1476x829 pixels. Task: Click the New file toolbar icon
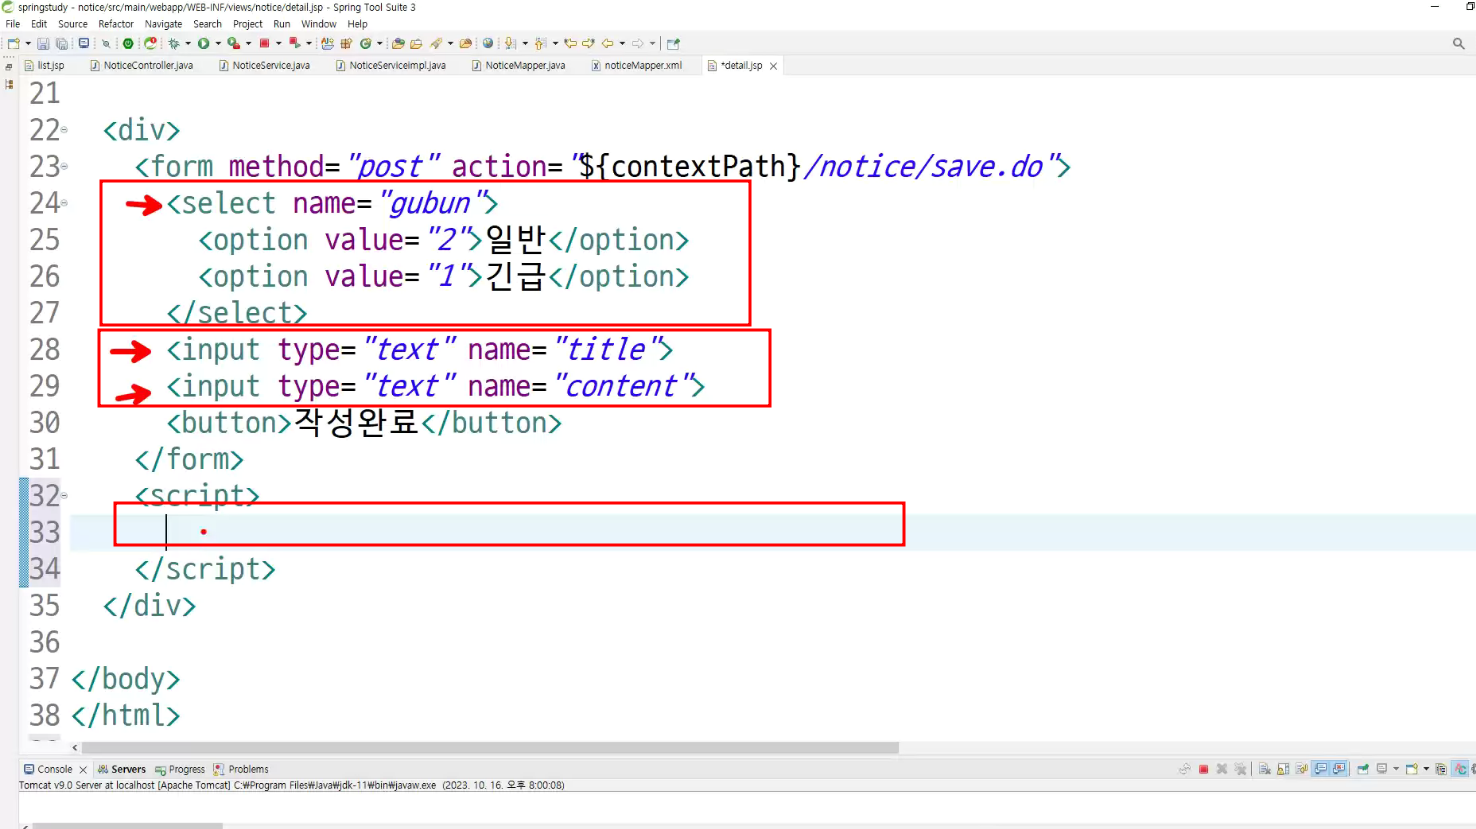(x=13, y=43)
